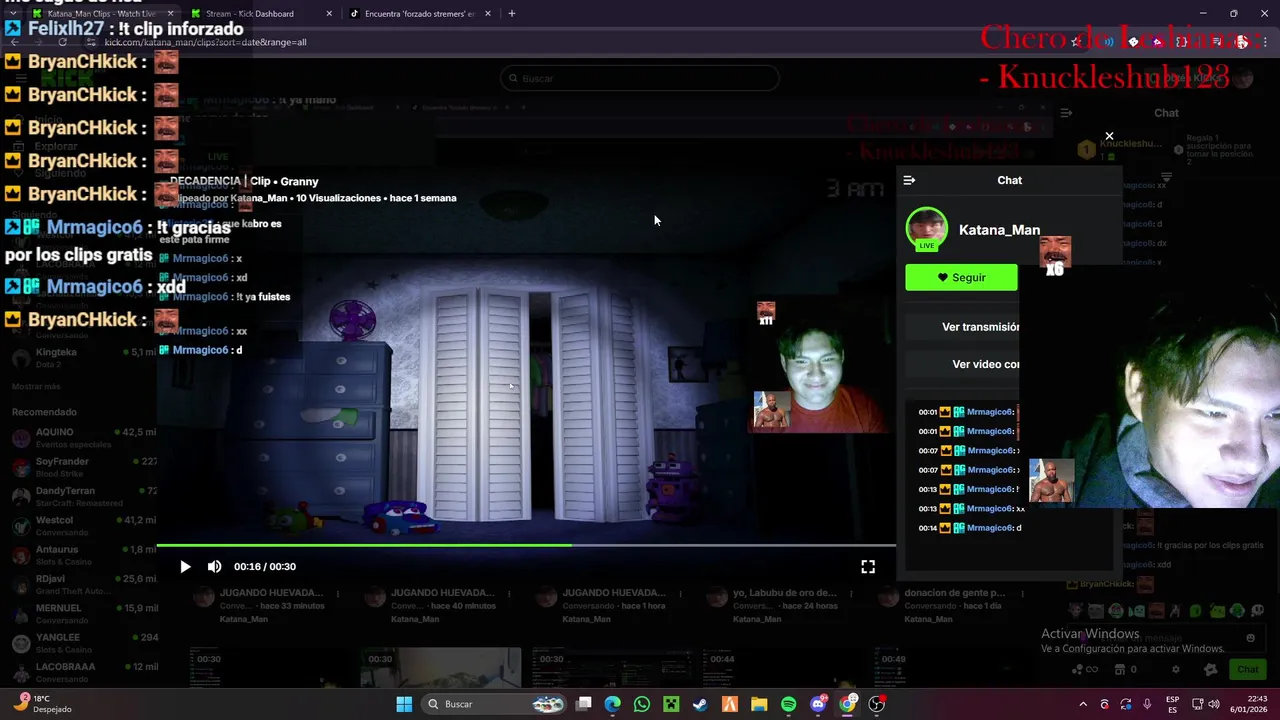The width and height of the screenshot is (1280, 720).
Task: Open the SoyFrander recommended channel
Action: 84,466
